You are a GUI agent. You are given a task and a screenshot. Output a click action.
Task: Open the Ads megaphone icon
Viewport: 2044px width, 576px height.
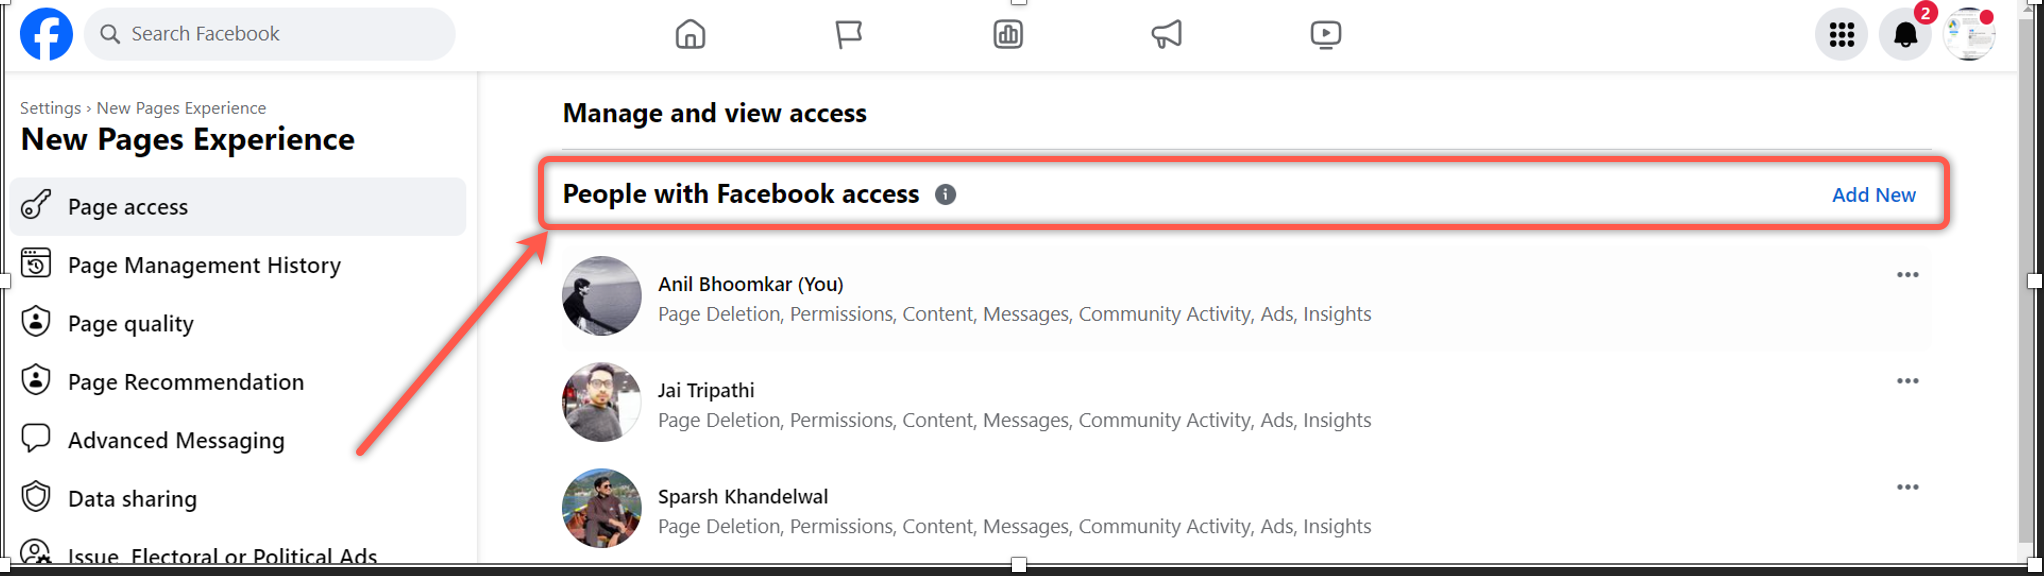(x=1166, y=35)
